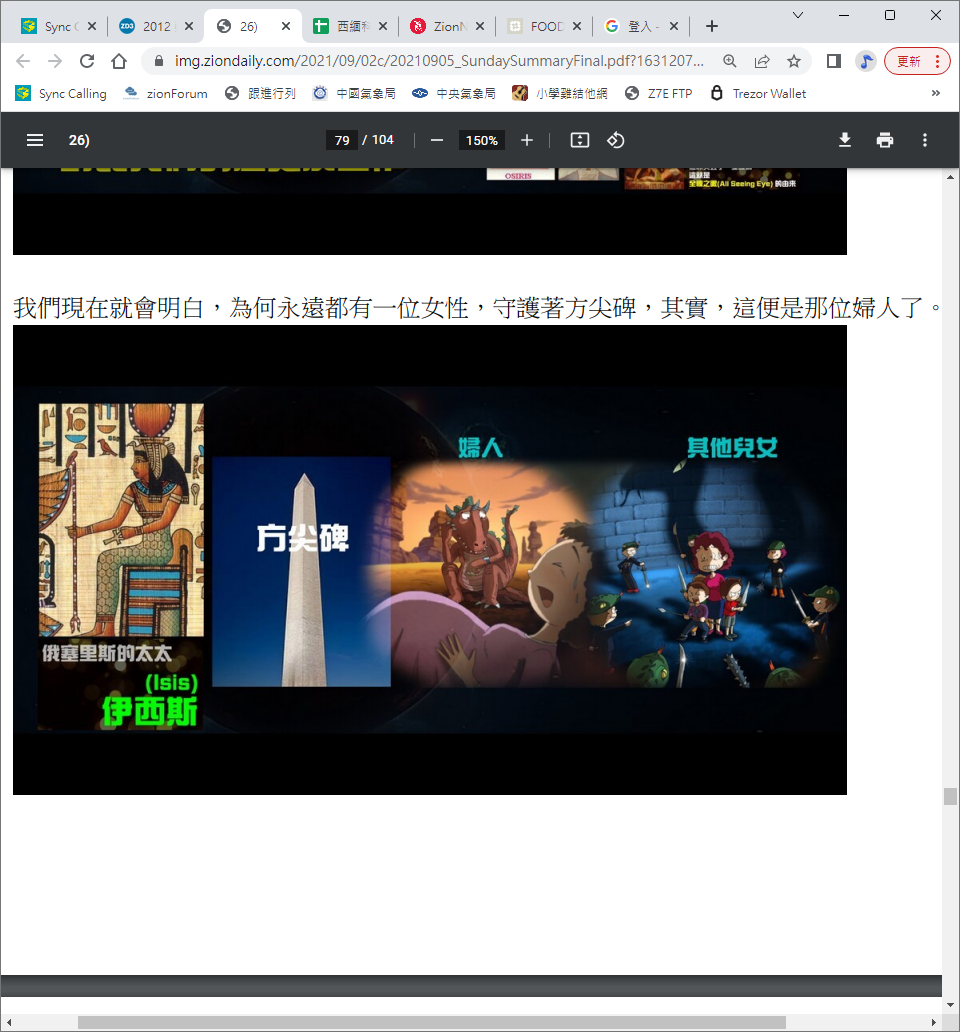Open the browser home page
Screen dimensions: 960x1032
[119, 61]
